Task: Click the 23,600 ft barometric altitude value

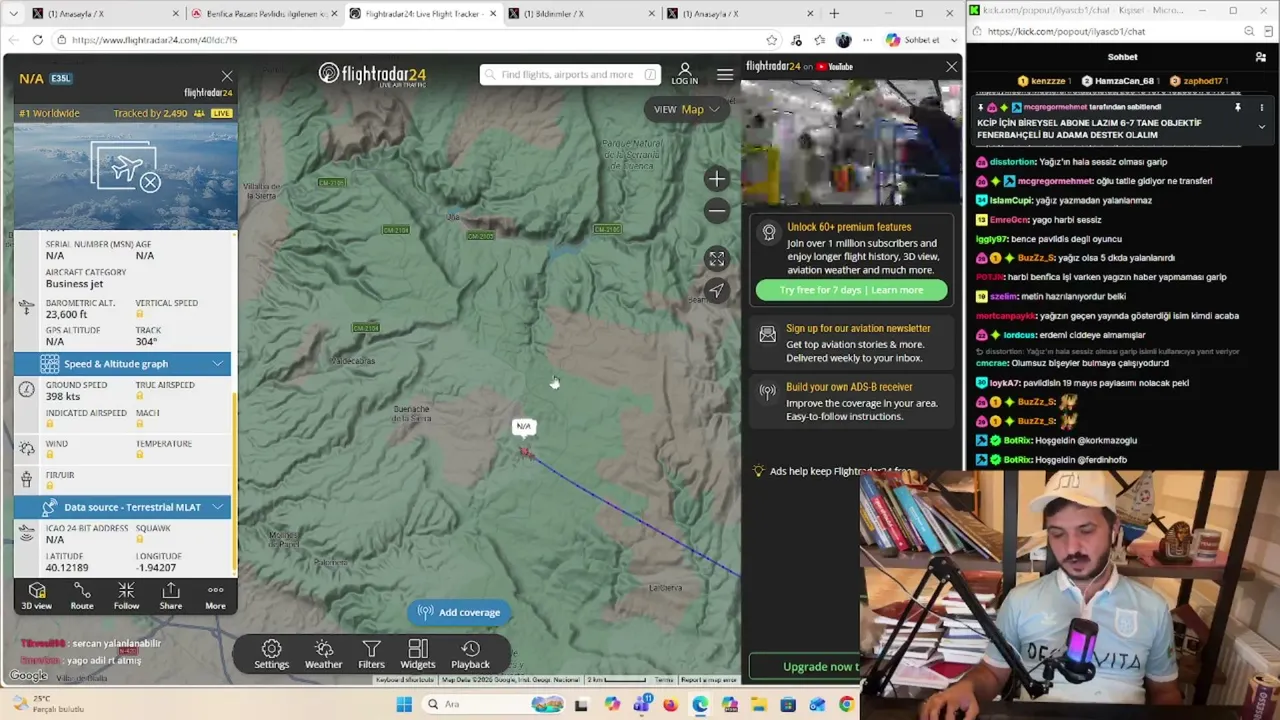Action: pyautogui.click(x=66, y=314)
